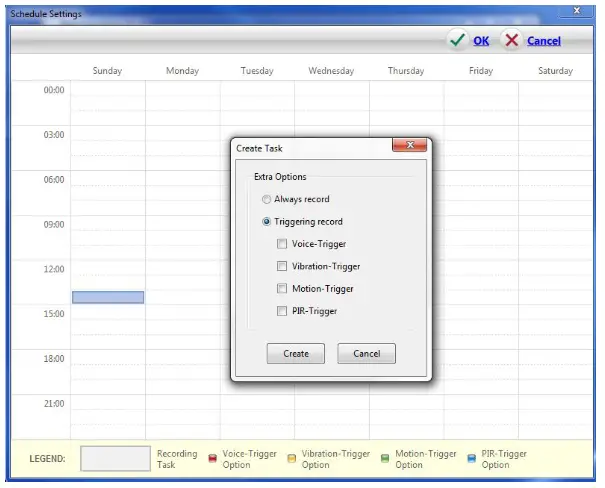Click the Recording Task legend text

click(177, 459)
